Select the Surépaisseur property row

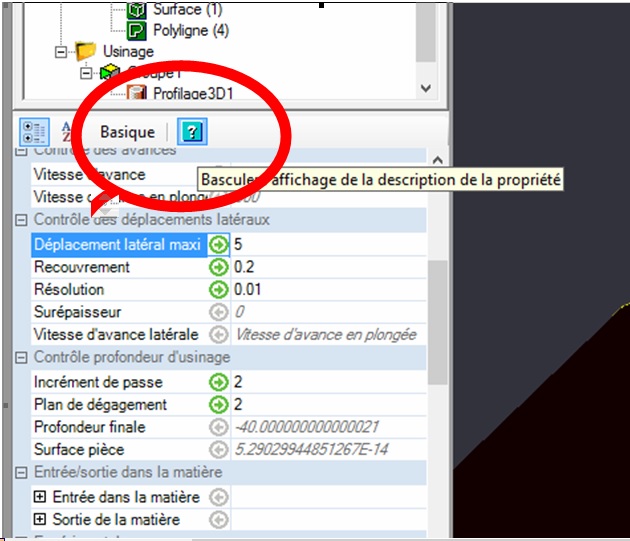(119, 312)
